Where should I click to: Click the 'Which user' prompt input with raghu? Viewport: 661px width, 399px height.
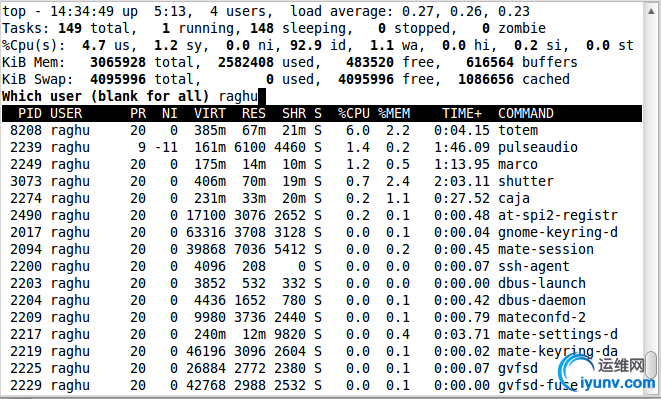click(241, 96)
